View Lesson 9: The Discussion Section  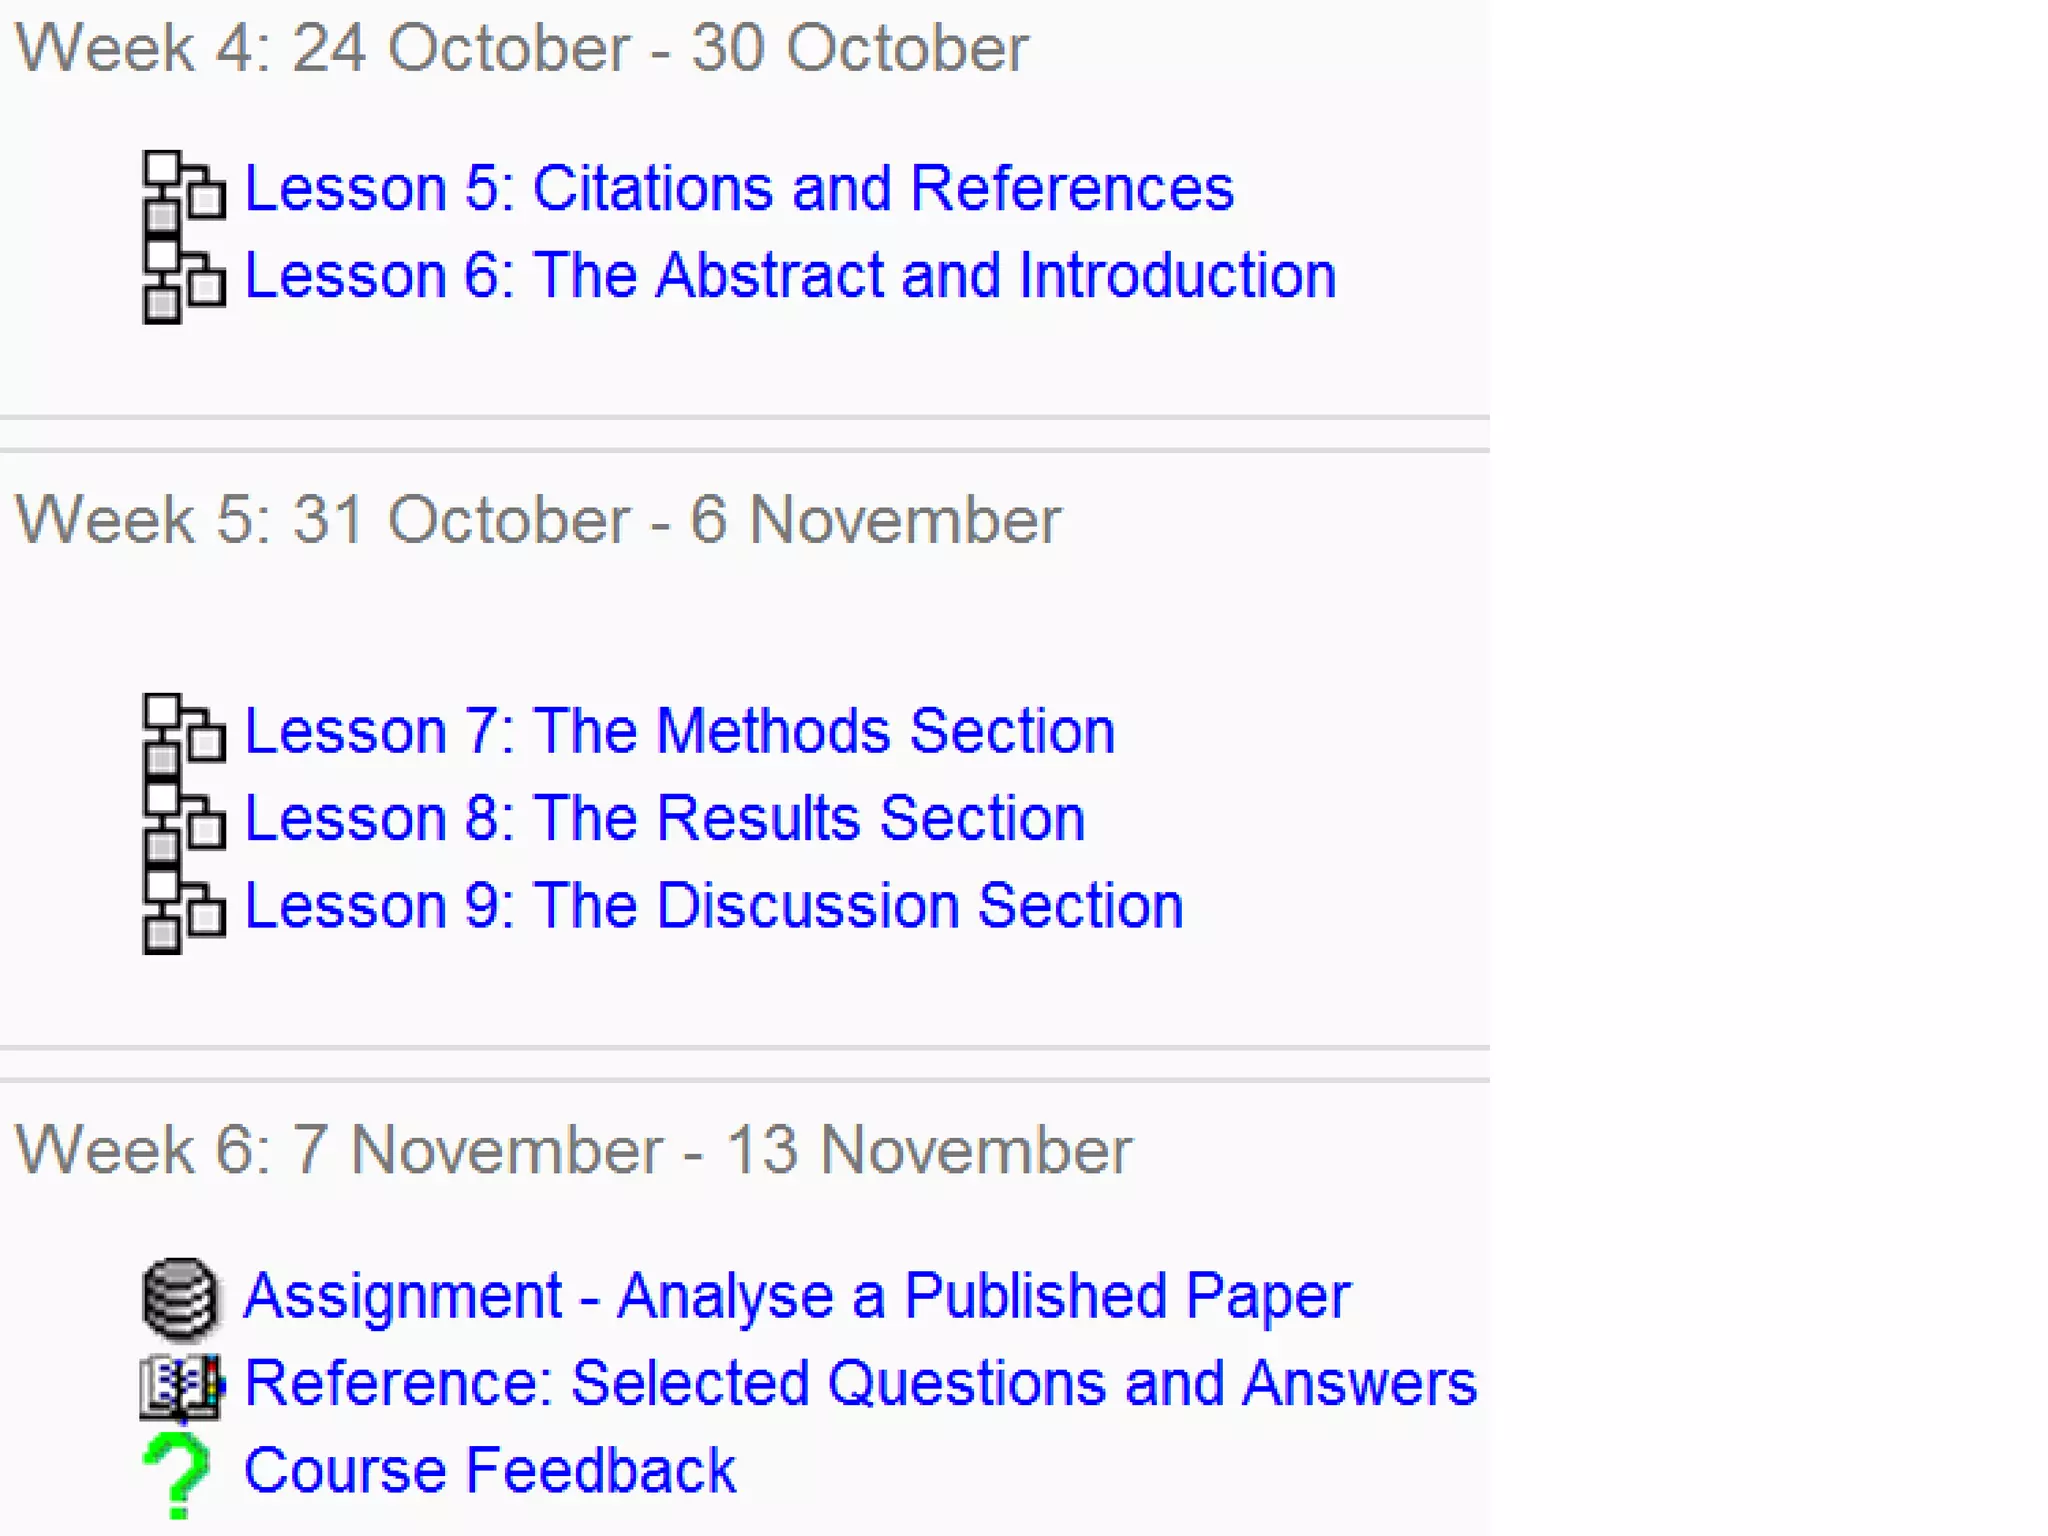coord(713,906)
